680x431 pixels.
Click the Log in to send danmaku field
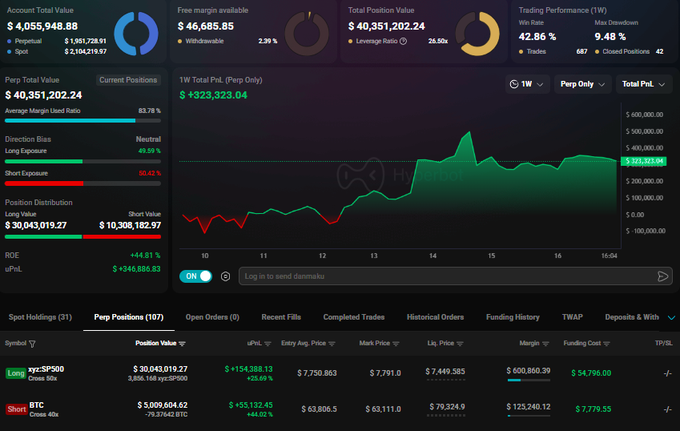(x=455, y=276)
